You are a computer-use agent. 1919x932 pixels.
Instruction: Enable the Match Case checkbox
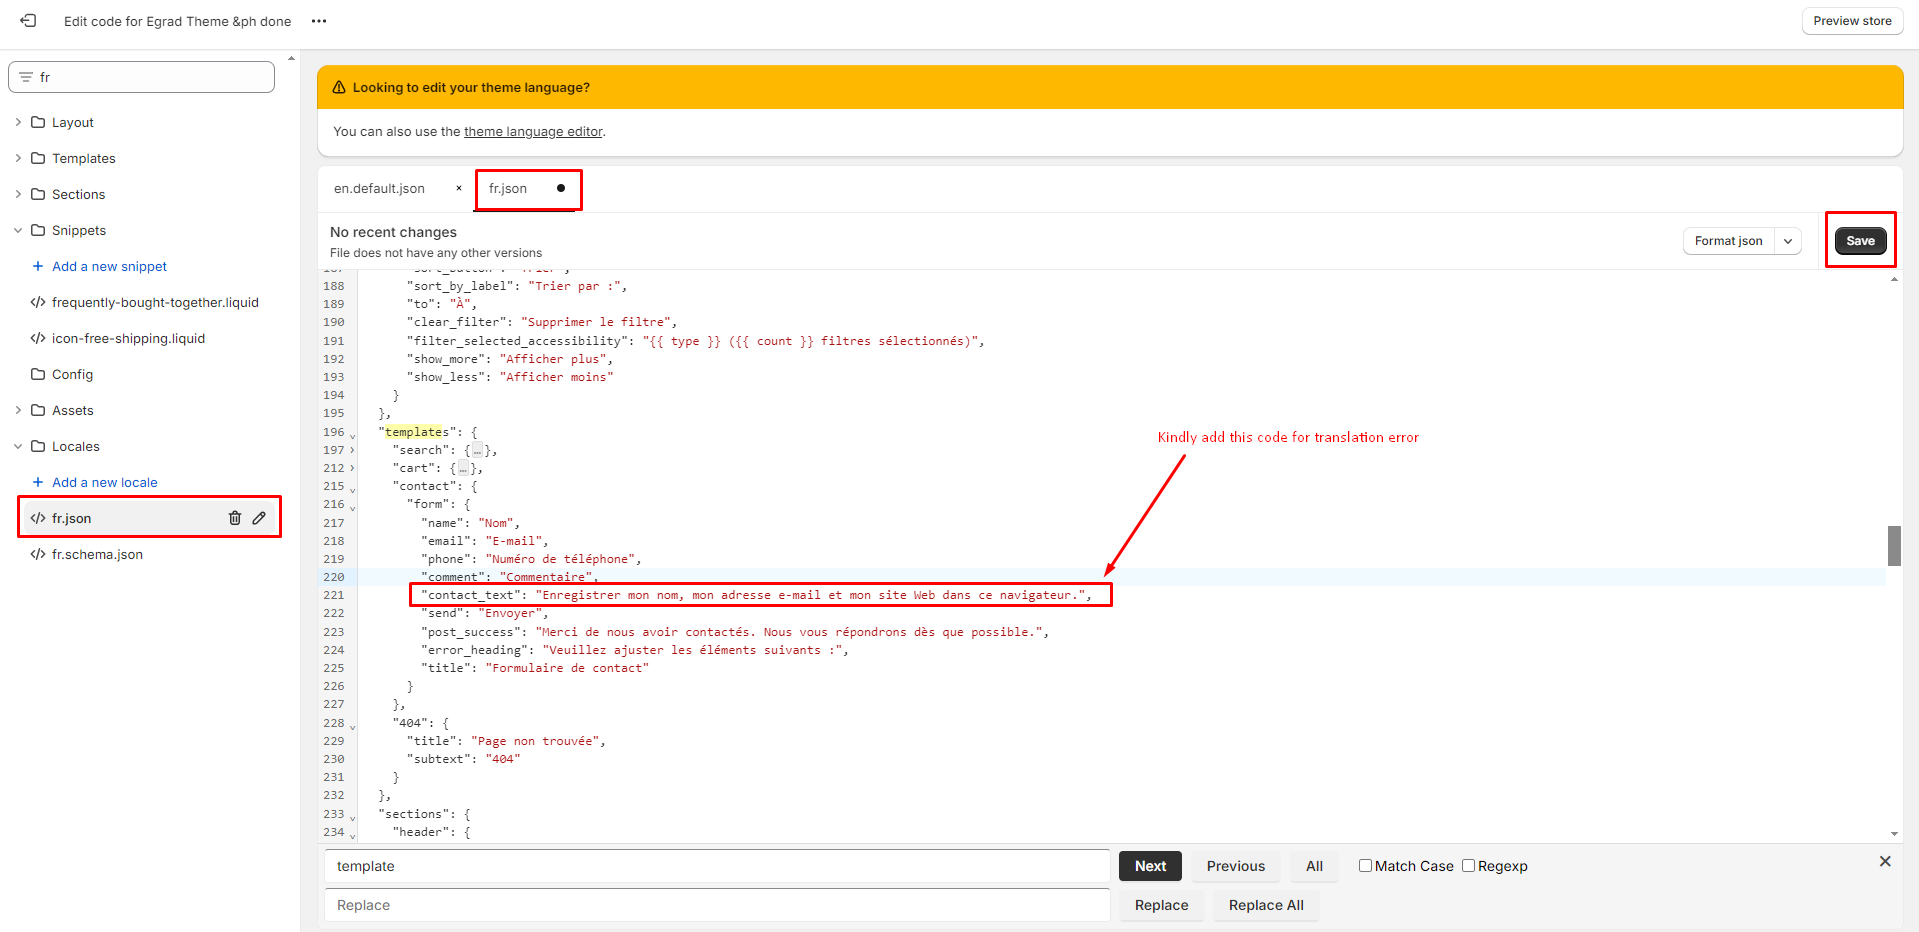click(x=1365, y=865)
